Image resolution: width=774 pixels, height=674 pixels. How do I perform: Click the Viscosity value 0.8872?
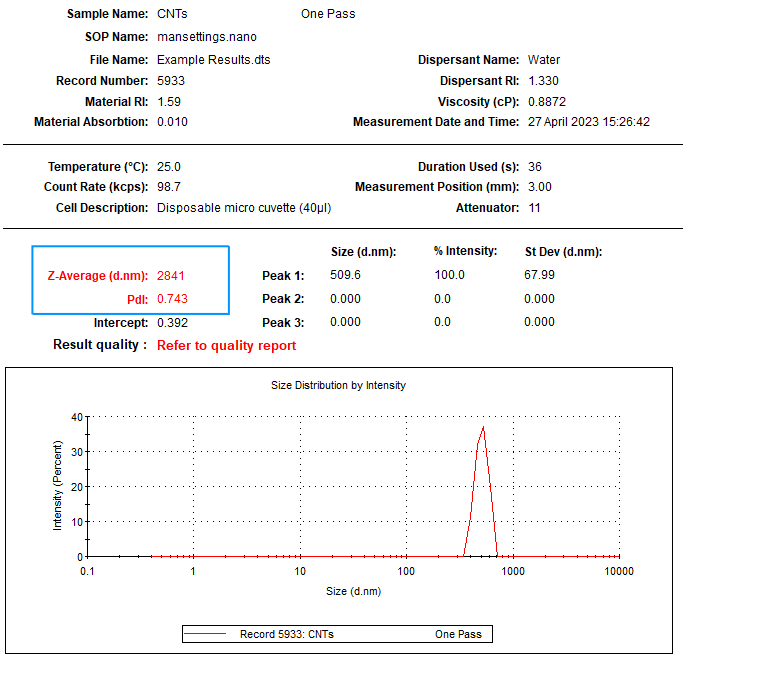click(546, 102)
